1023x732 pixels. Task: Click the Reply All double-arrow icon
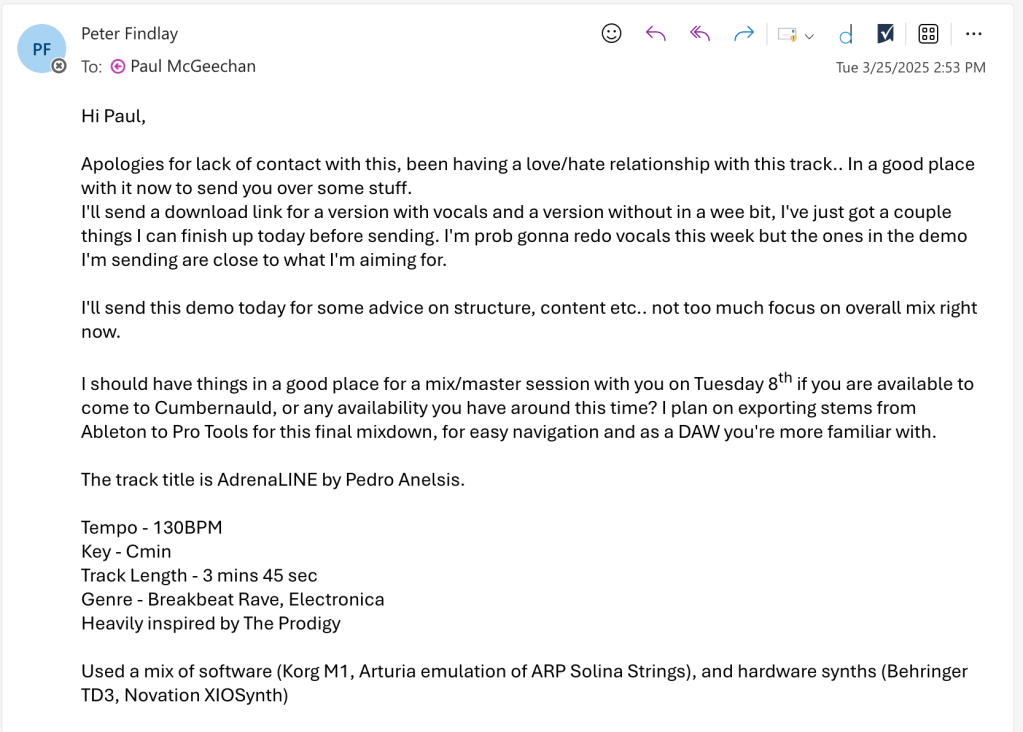click(700, 34)
